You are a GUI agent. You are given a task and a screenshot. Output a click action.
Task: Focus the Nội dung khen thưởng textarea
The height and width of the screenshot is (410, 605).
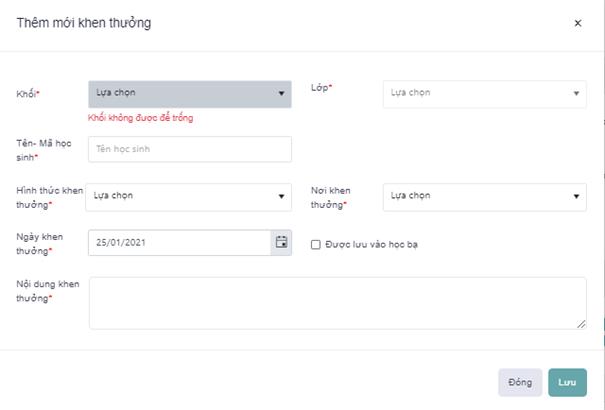[337, 303]
